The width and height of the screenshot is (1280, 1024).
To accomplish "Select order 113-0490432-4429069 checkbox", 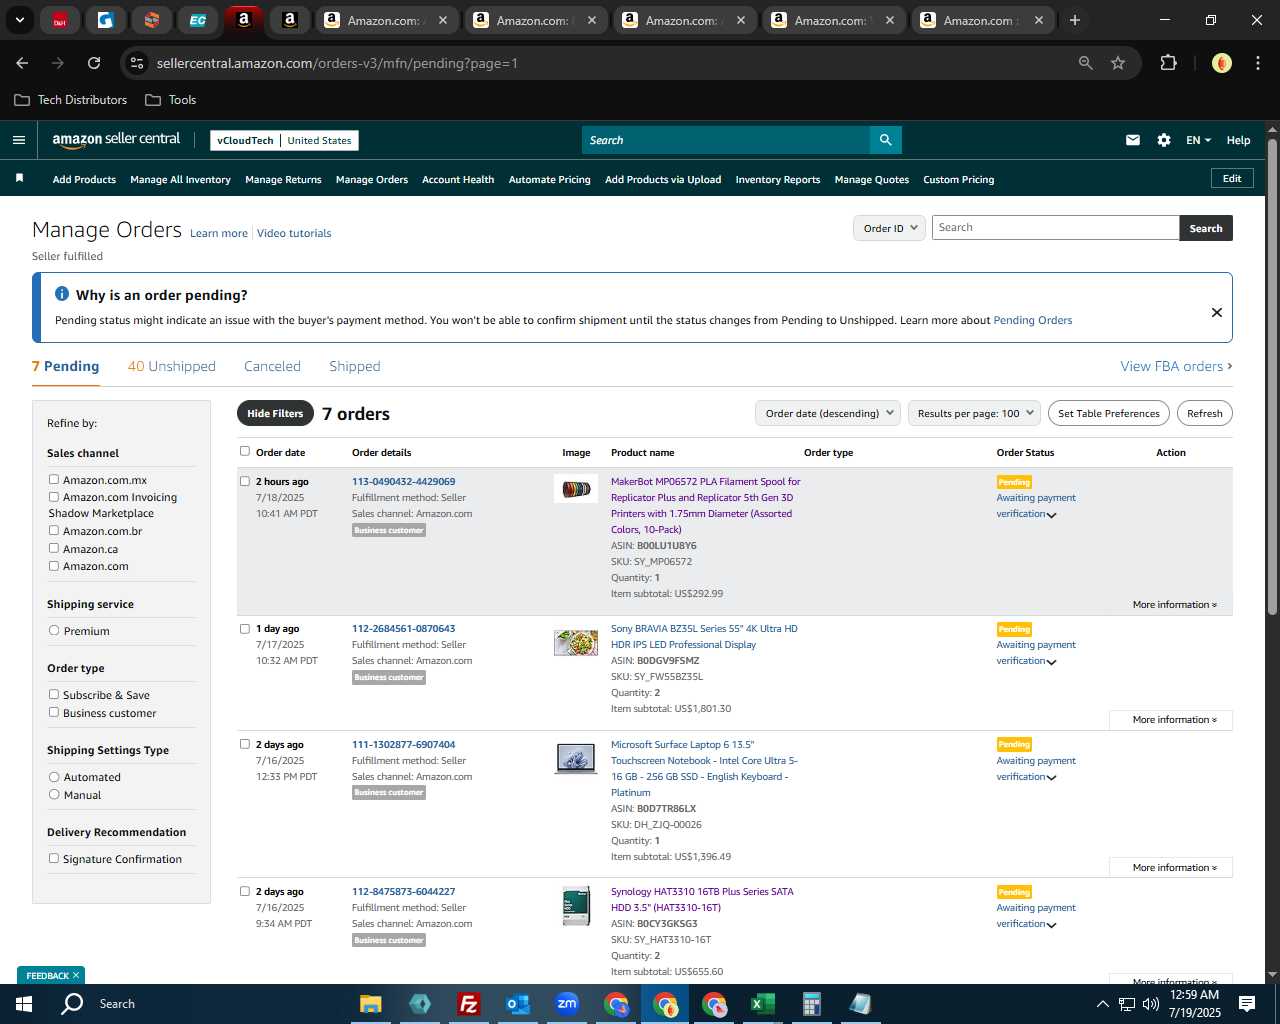I will click(x=245, y=481).
